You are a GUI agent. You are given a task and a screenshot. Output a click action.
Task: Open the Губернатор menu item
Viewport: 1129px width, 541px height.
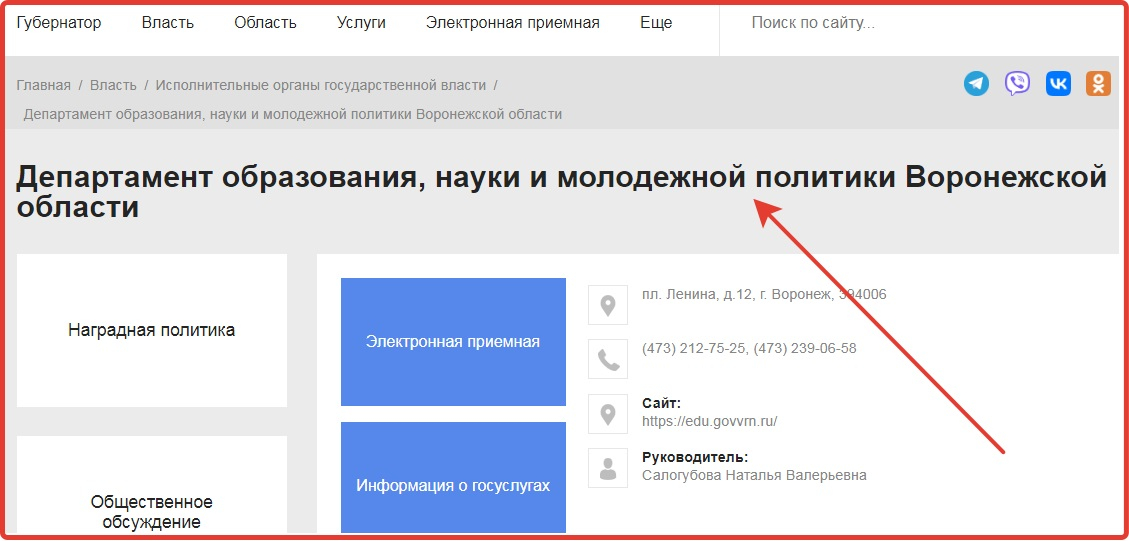pos(59,23)
